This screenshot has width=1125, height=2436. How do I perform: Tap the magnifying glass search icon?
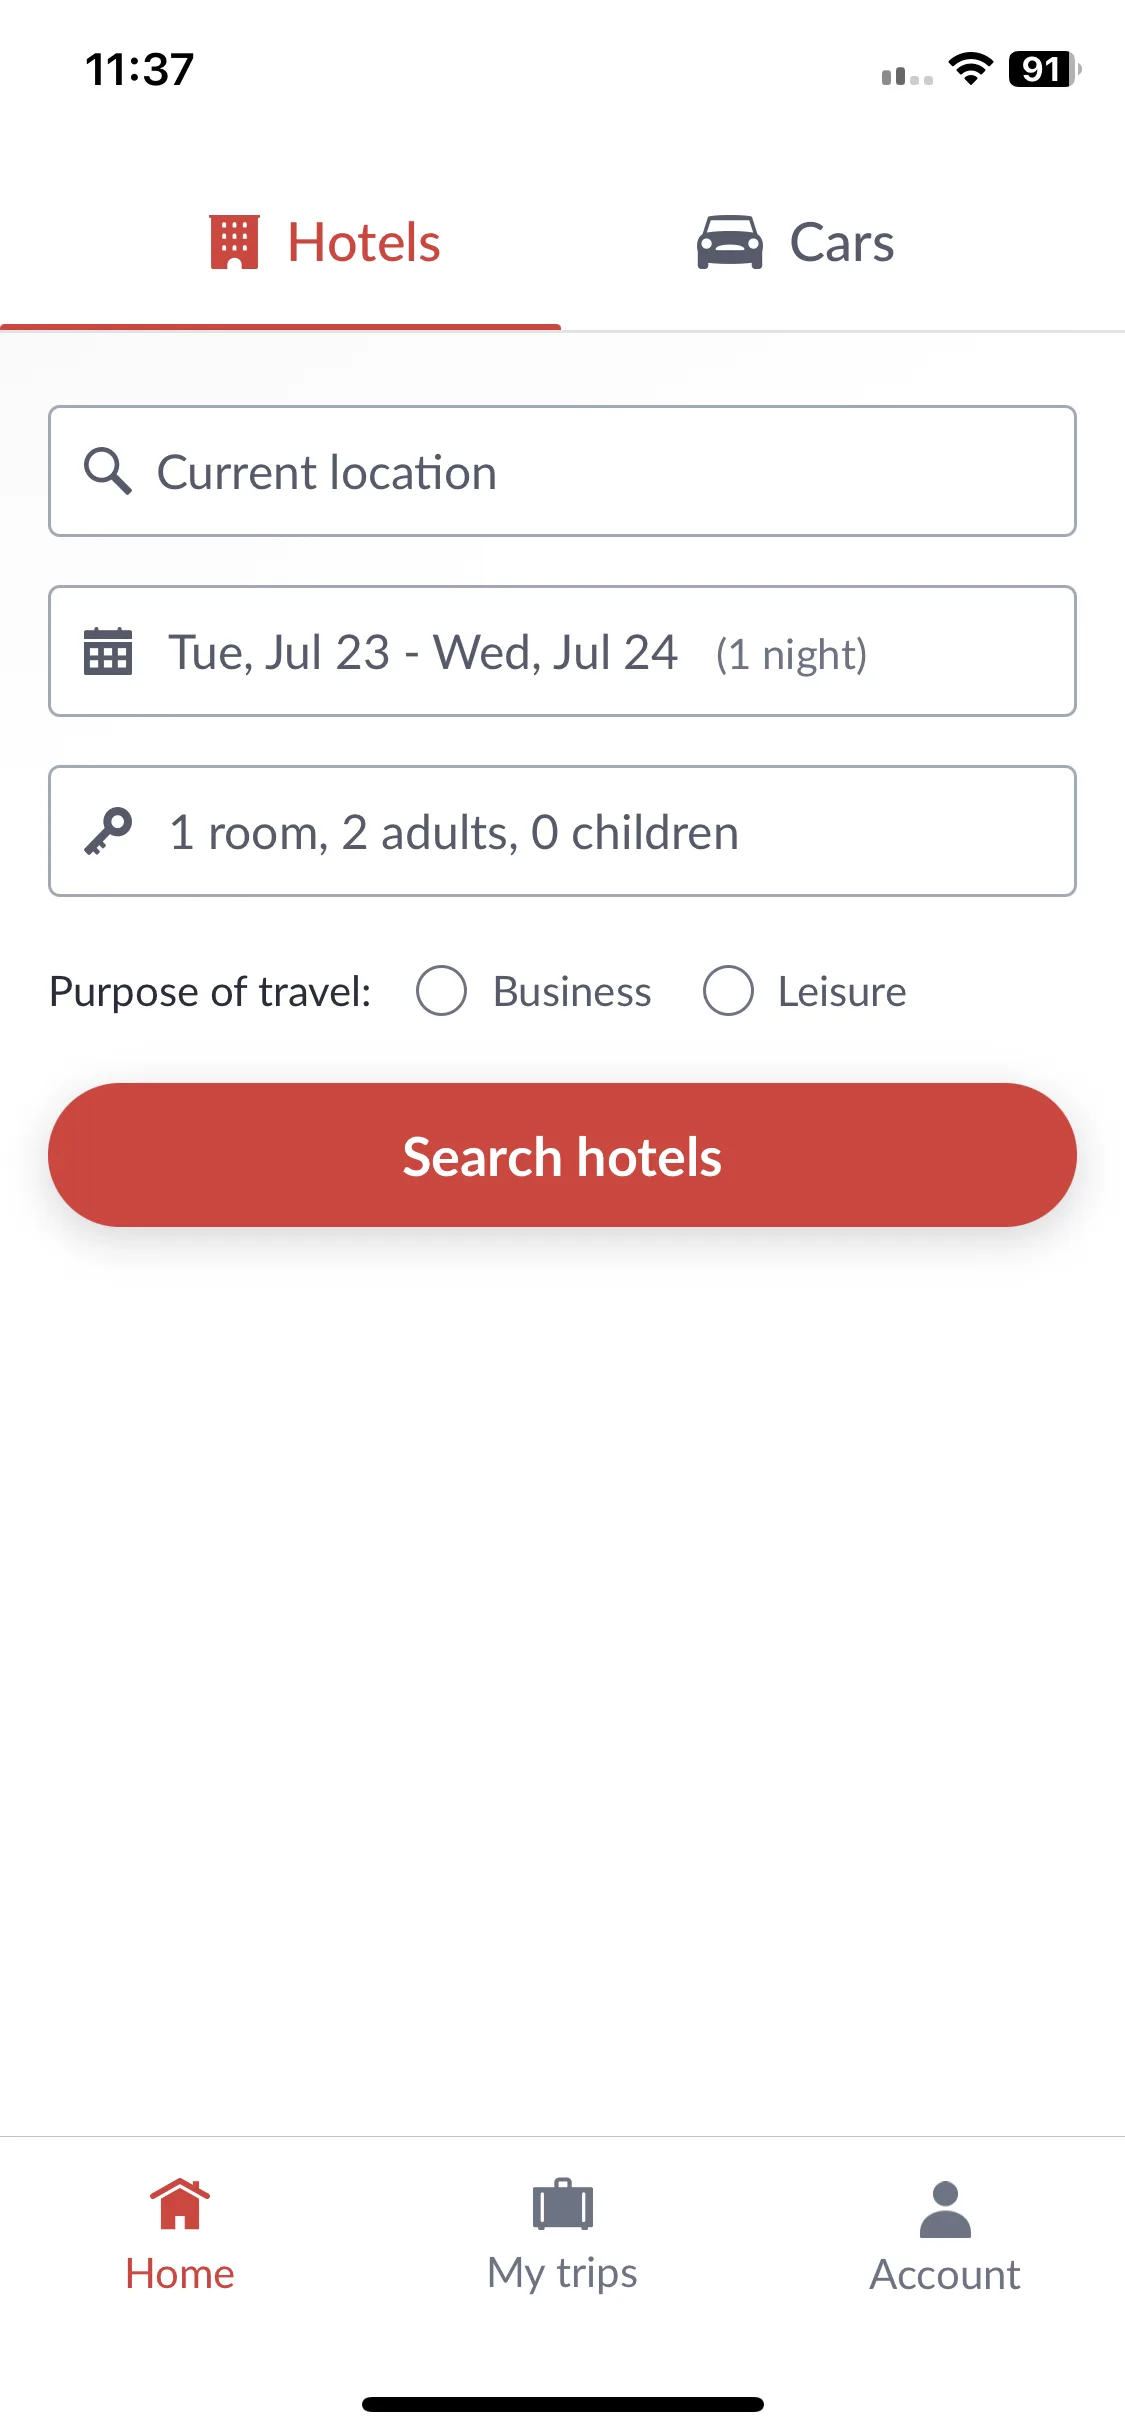tap(108, 471)
